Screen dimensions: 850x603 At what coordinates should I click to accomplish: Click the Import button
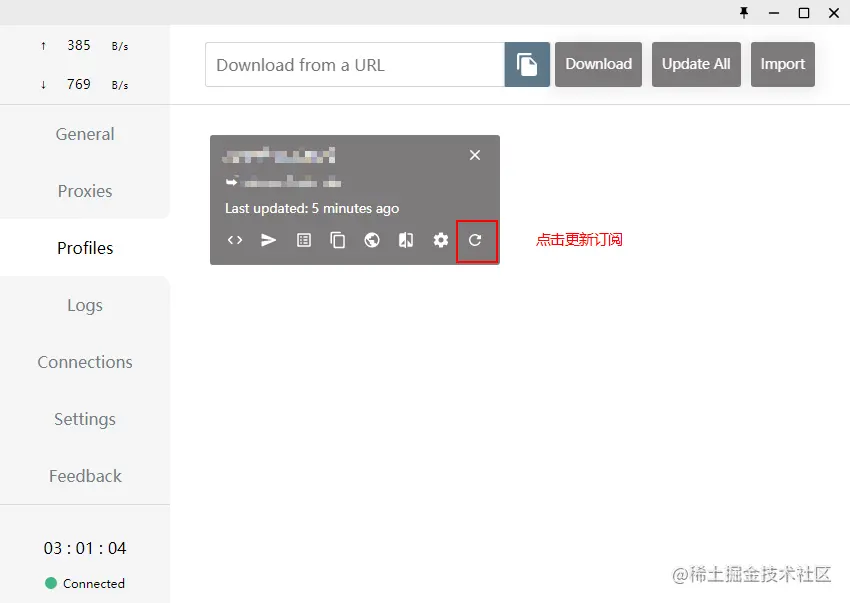click(x=783, y=65)
